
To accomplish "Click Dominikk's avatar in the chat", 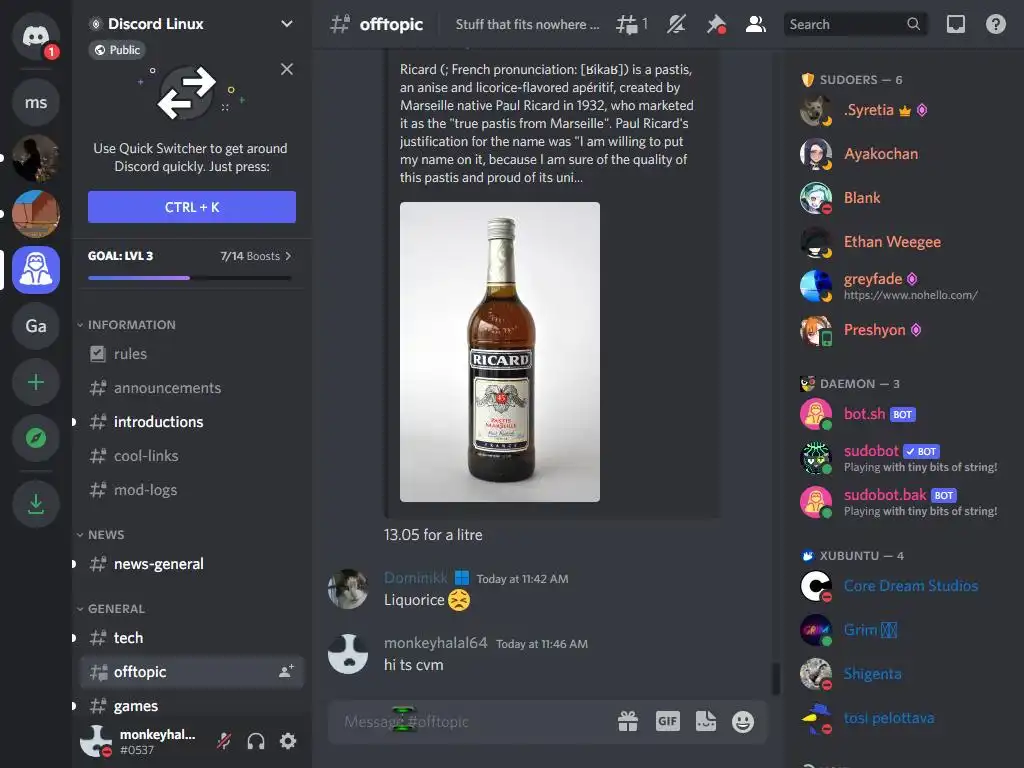I will [347, 589].
